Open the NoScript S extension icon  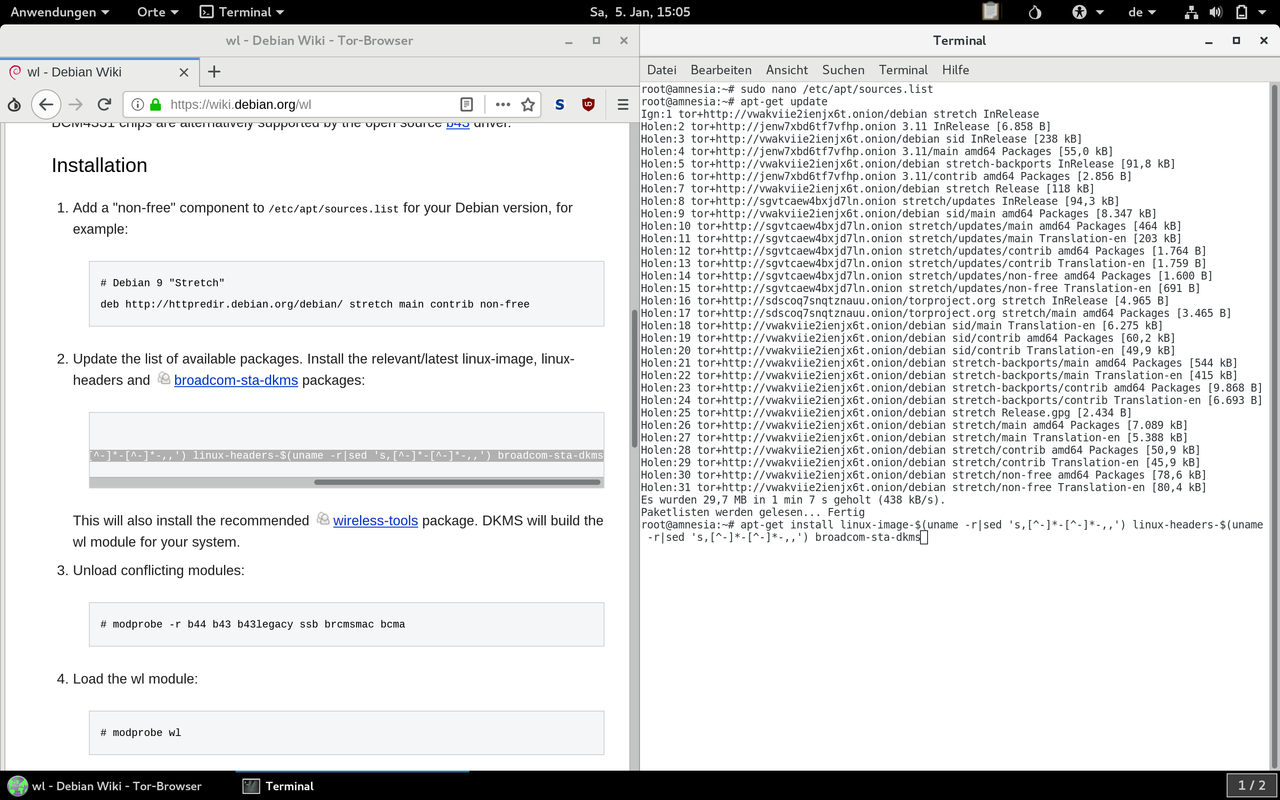pyautogui.click(x=560, y=104)
